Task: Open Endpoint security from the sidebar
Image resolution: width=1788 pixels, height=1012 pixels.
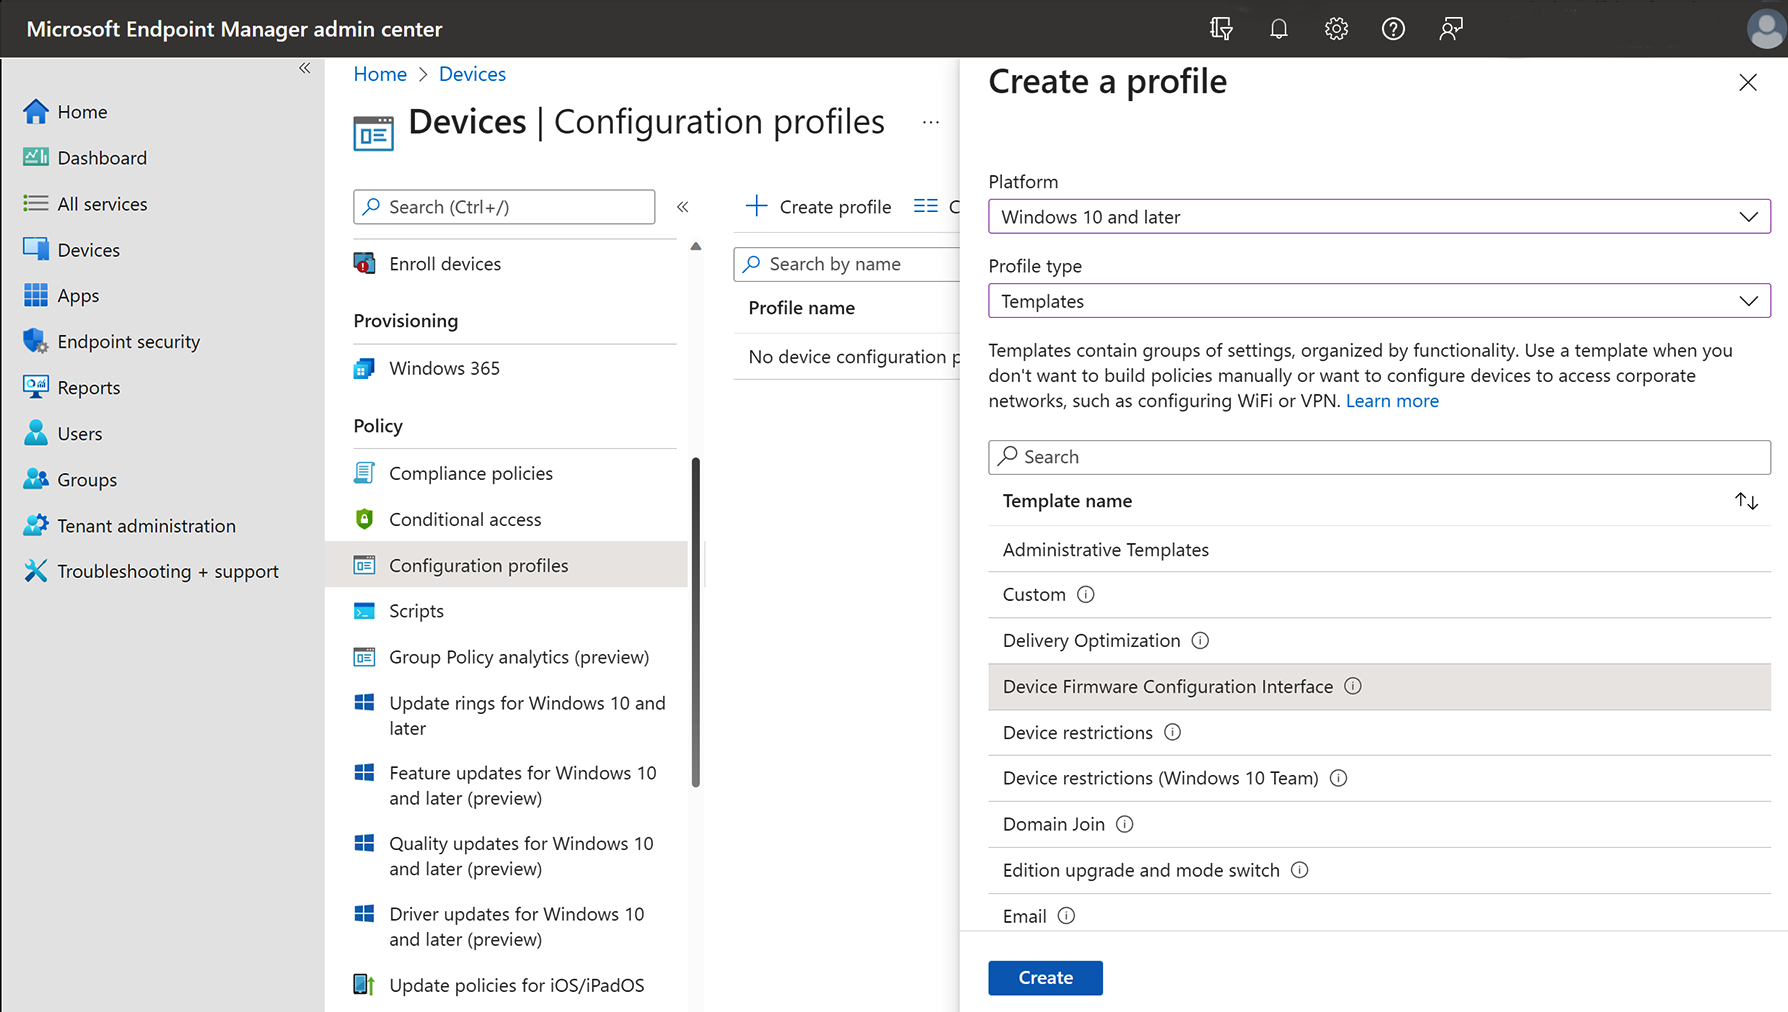Action: pyautogui.click(x=128, y=341)
